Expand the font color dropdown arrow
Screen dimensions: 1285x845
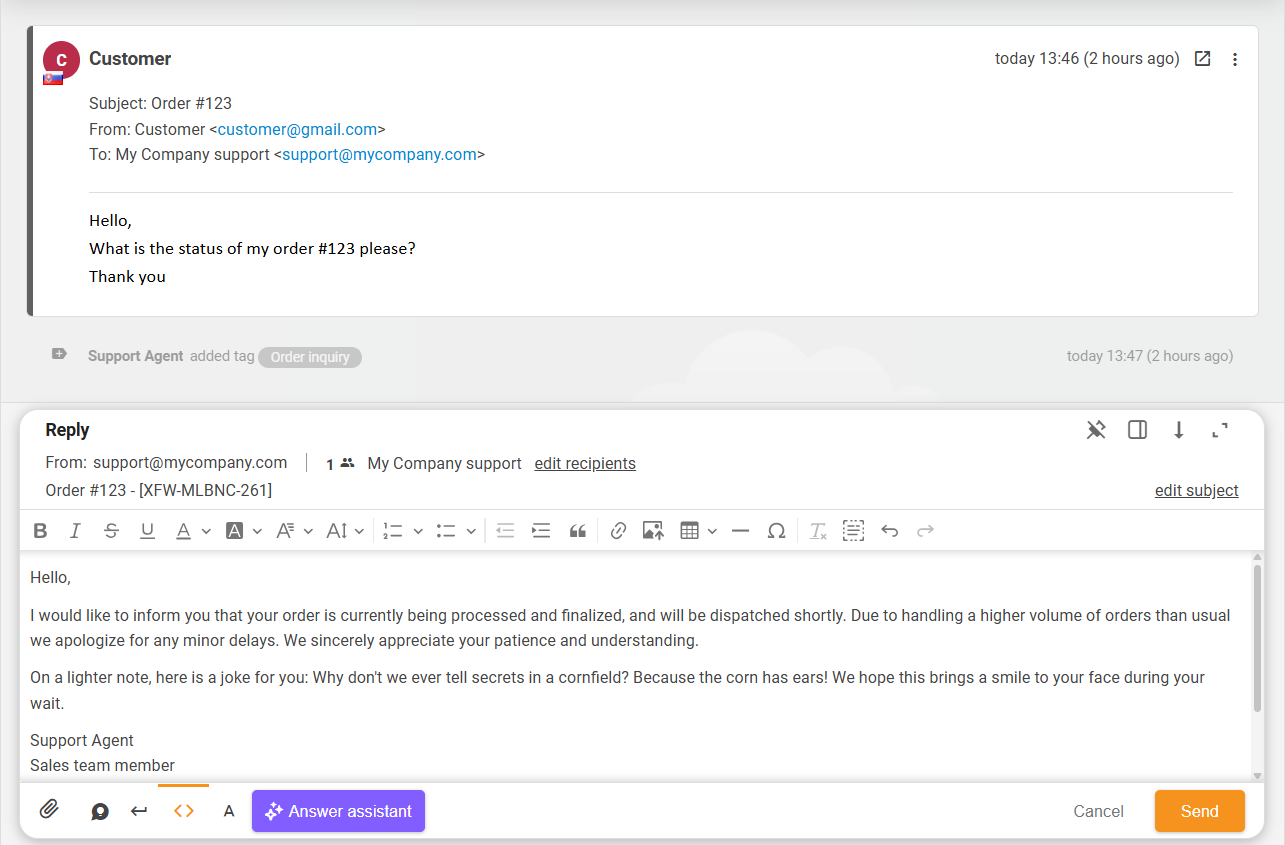coord(206,531)
